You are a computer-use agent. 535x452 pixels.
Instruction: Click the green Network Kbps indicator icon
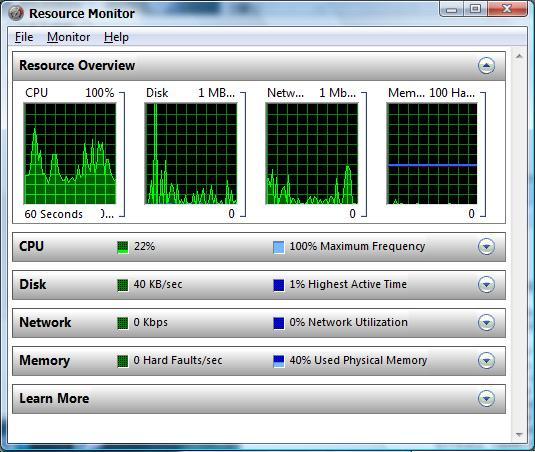pos(122,323)
